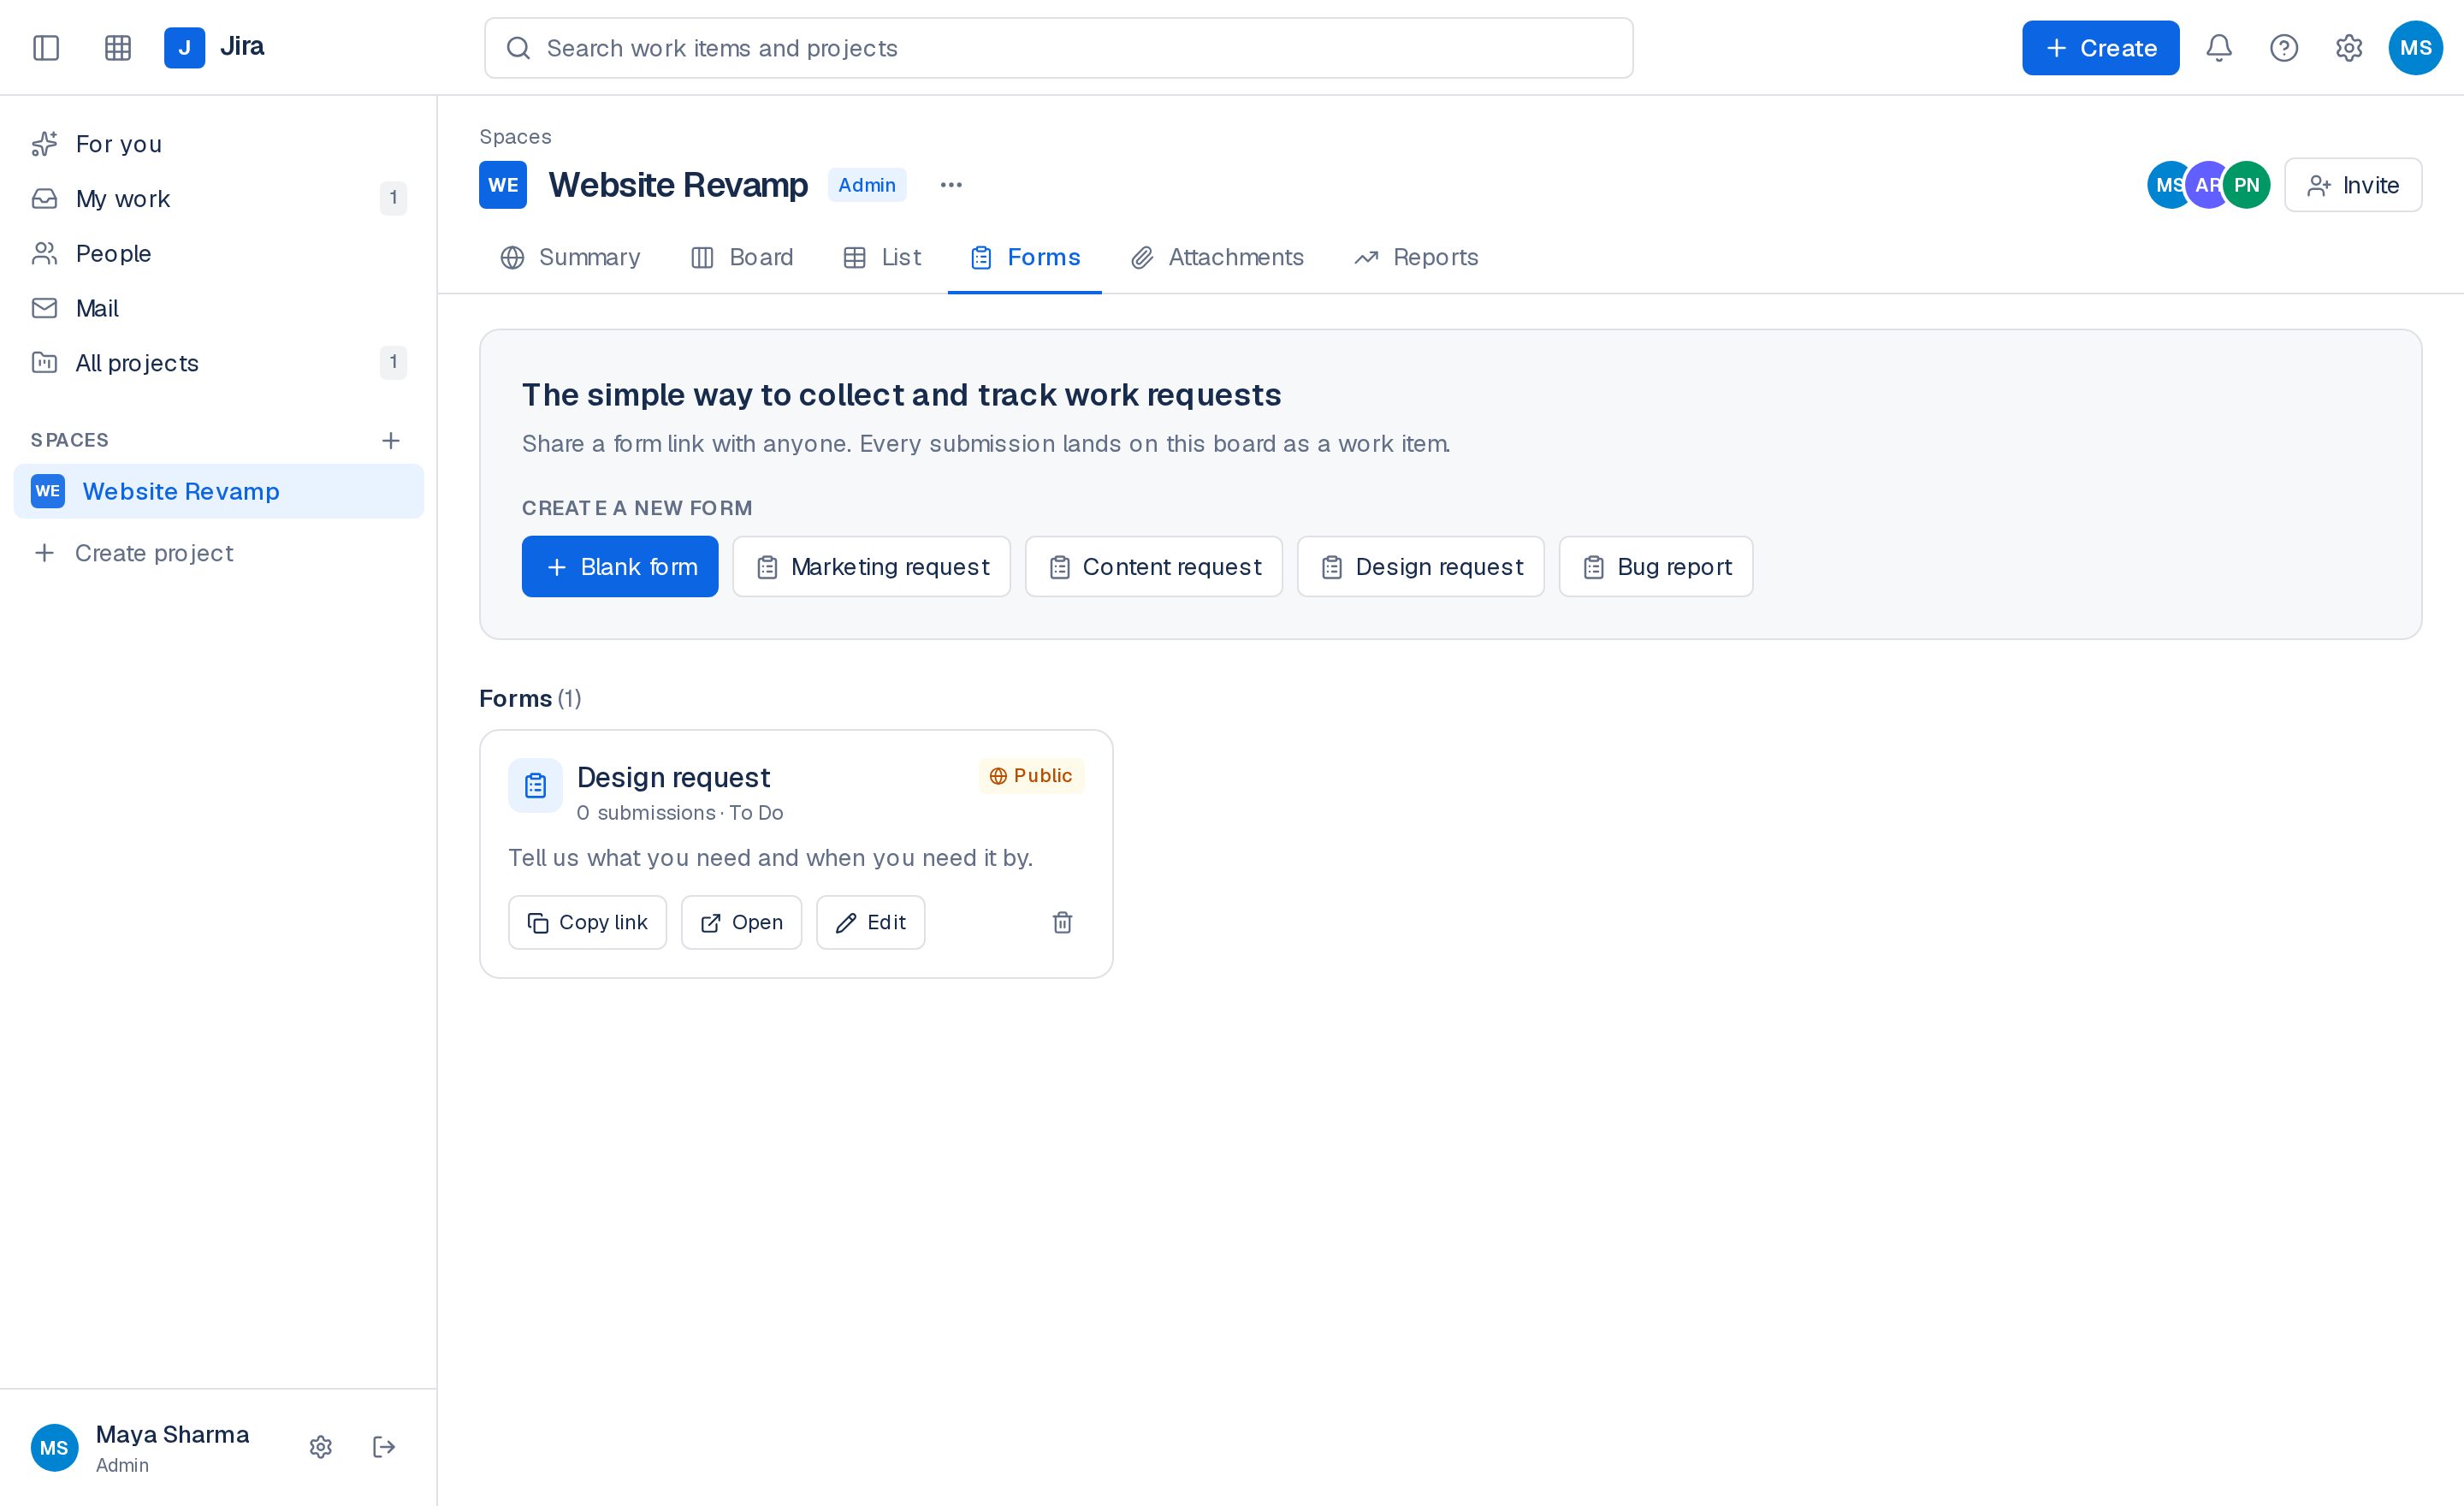Click the Jira logo
The height and width of the screenshot is (1506, 2464).
click(x=214, y=47)
